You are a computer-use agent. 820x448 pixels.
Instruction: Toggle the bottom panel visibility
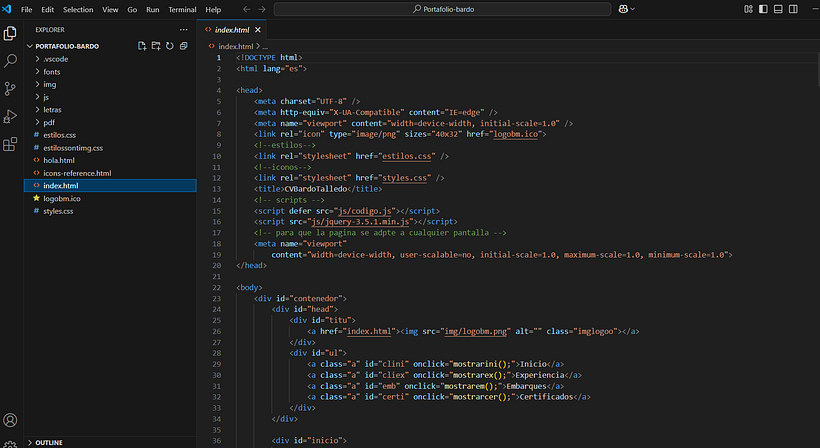(x=778, y=9)
